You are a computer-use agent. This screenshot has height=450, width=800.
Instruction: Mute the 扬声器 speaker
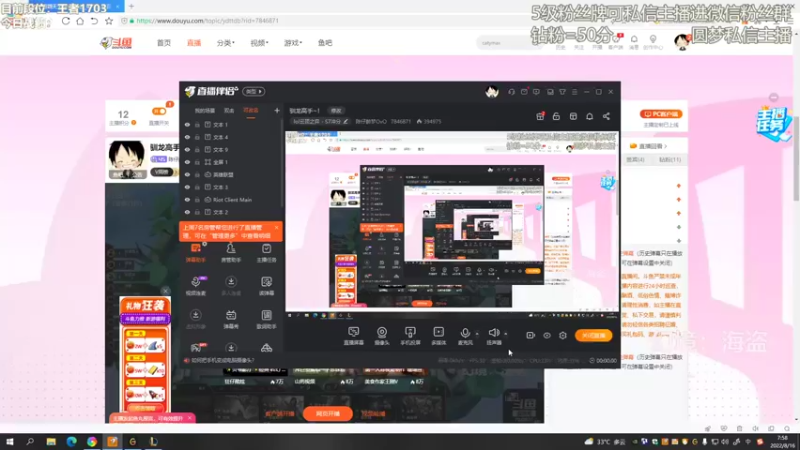tap(493, 336)
